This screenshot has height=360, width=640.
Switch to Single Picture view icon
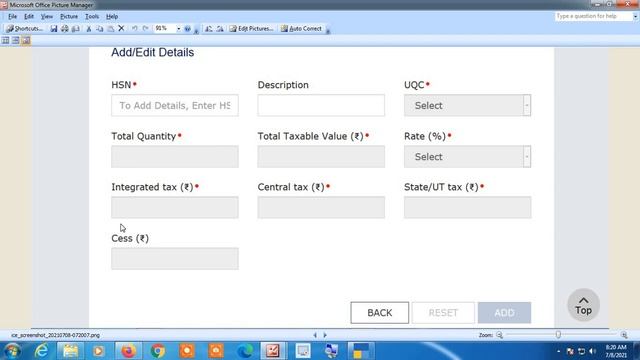[x=26, y=40]
